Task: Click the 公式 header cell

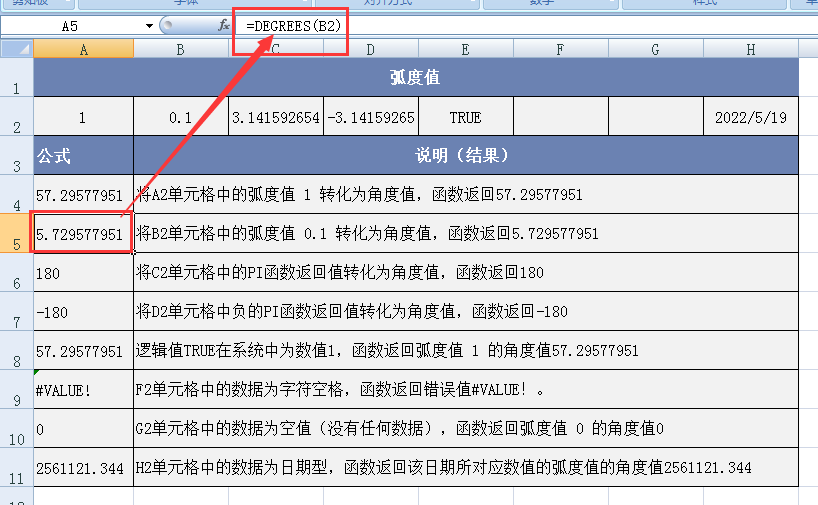Action: tap(83, 155)
